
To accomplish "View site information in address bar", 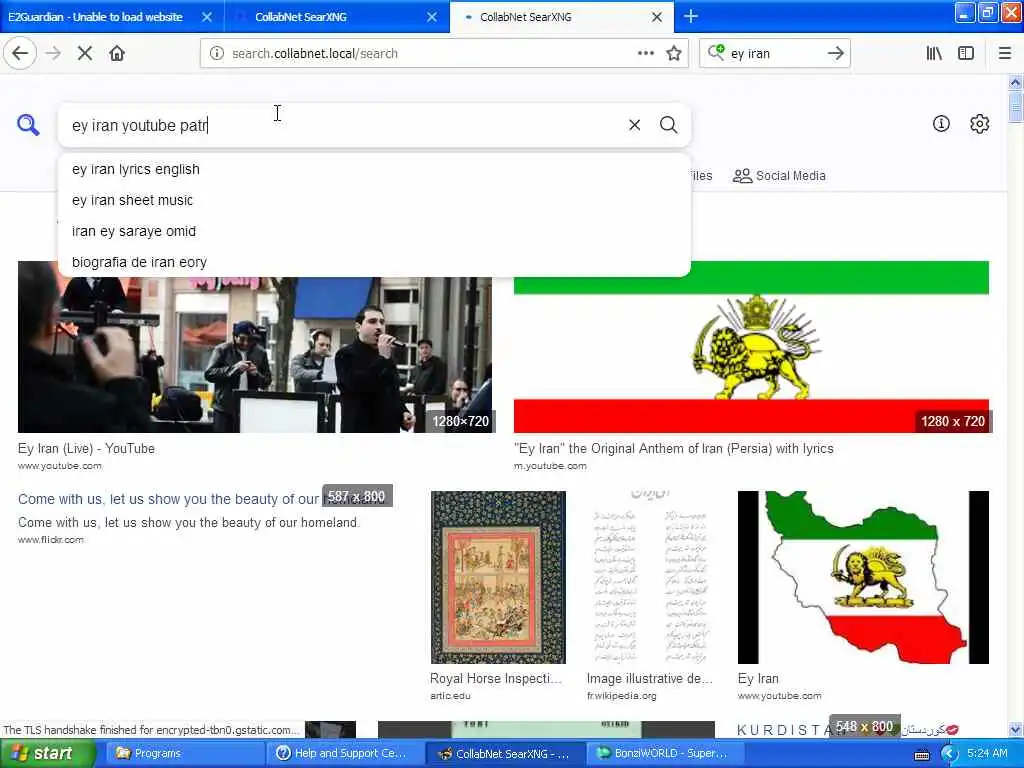I will [x=217, y=54].
